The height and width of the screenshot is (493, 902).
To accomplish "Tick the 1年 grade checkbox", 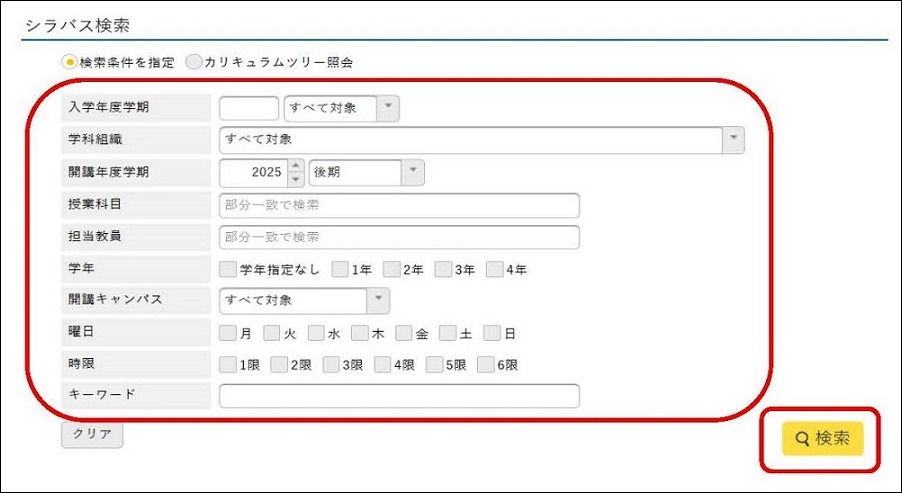I will [x=340, y=269].
